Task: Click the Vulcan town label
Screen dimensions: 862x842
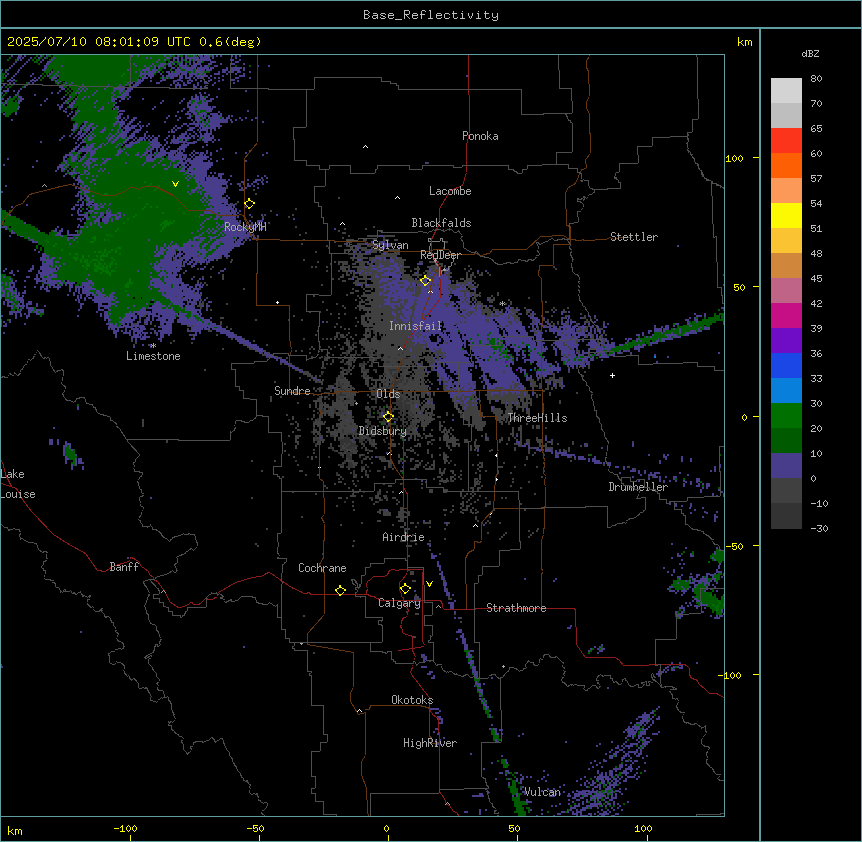Action: click(542, 792)
